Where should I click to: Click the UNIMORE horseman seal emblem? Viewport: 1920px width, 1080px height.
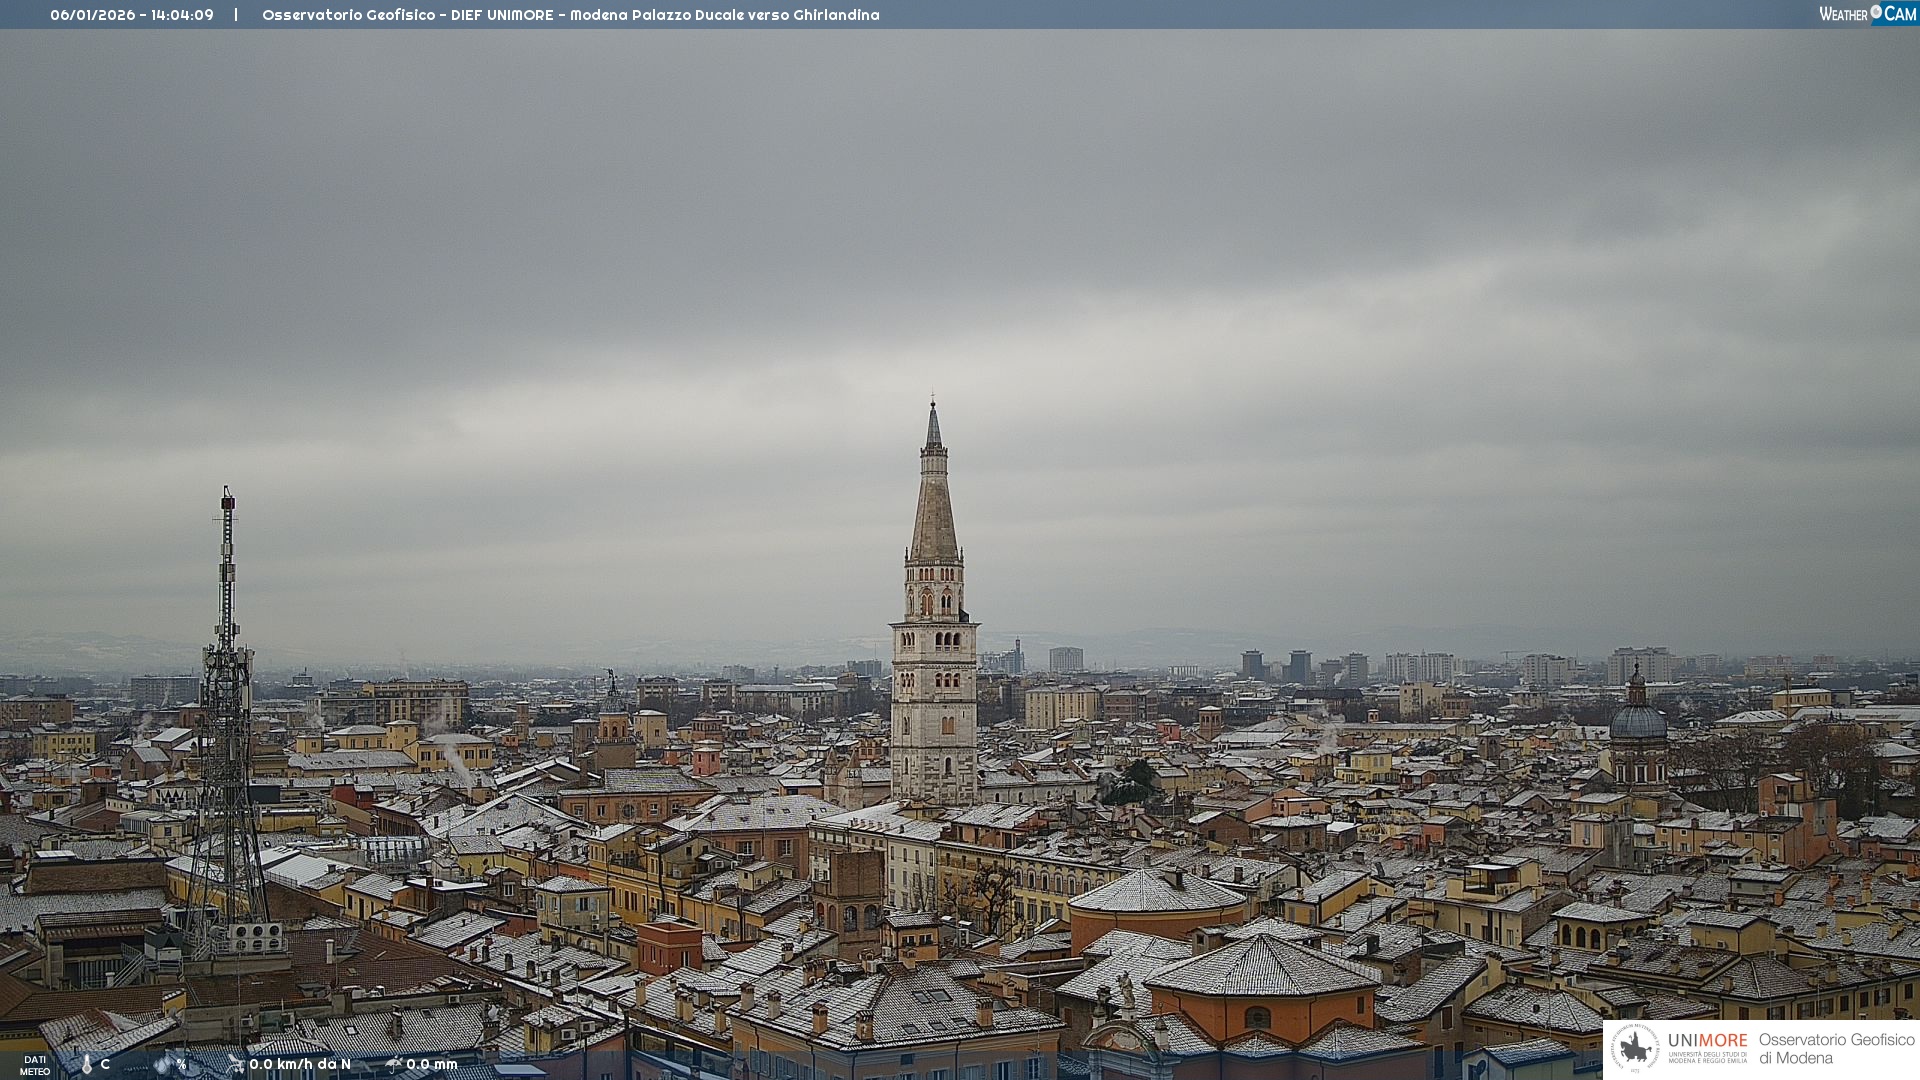click(x=1636, y=1048)
